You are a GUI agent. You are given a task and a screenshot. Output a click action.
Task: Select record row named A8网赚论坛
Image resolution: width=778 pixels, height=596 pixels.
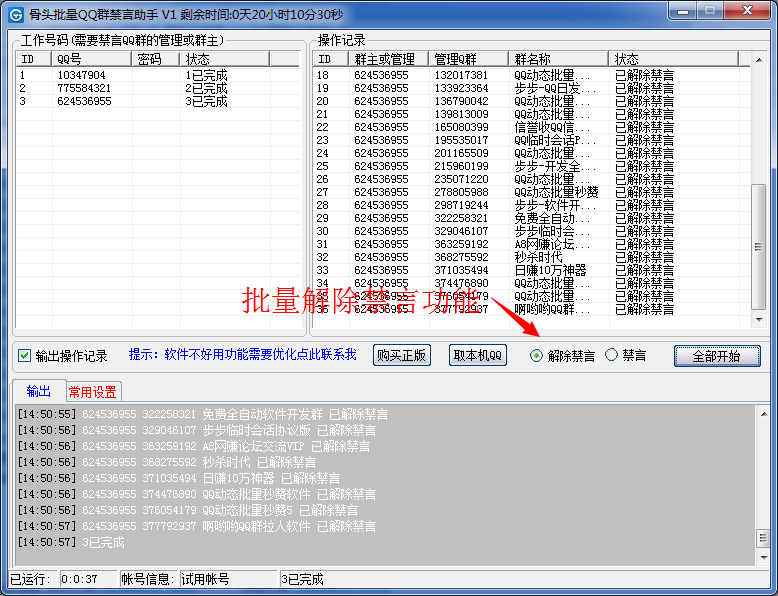click(532, 244)
